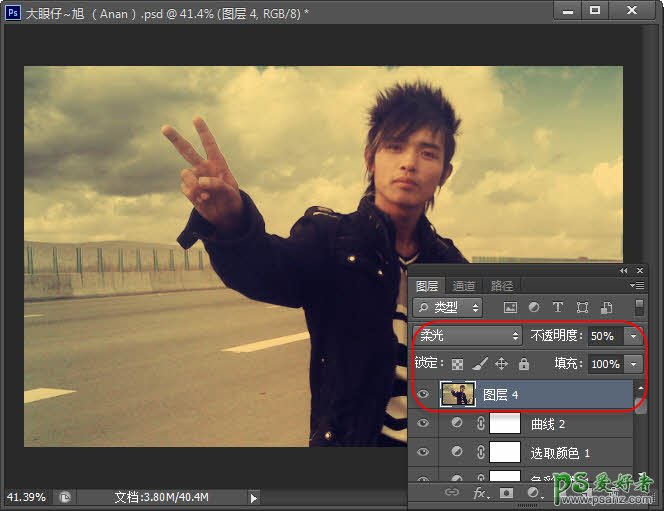Viewport: 664px width, 511px height.
Task: Open the 填充 fill dropdown arrow
Action: (x=633, y=364)
